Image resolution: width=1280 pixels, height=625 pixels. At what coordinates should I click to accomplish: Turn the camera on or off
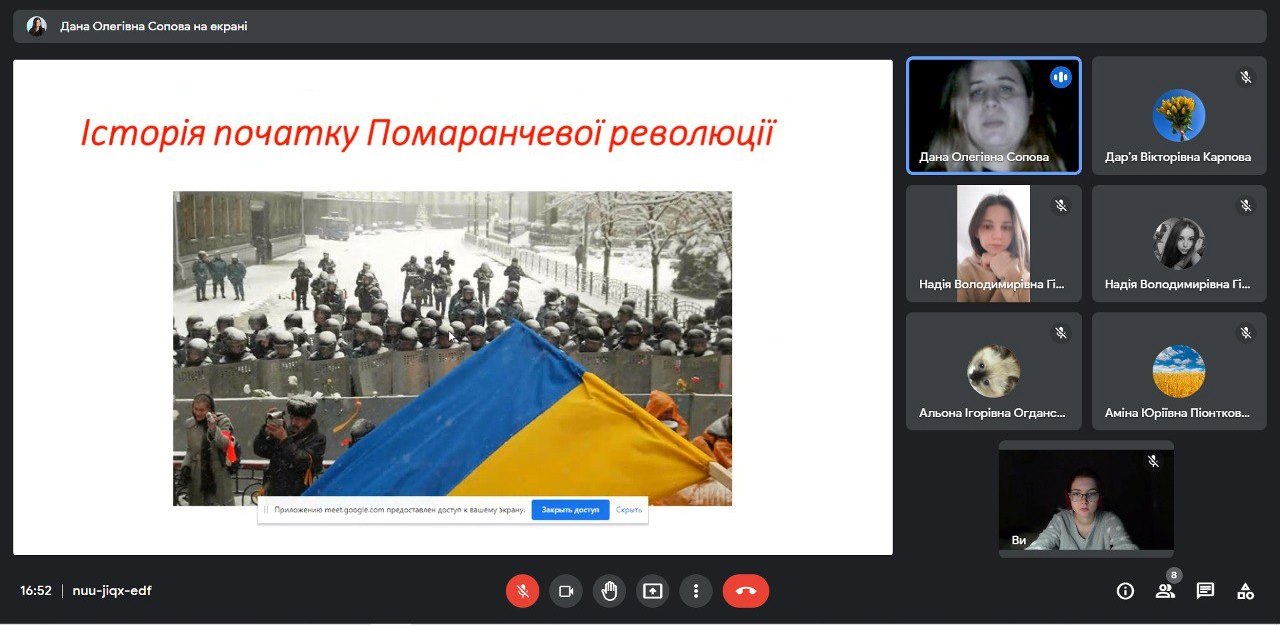[565, 591]
